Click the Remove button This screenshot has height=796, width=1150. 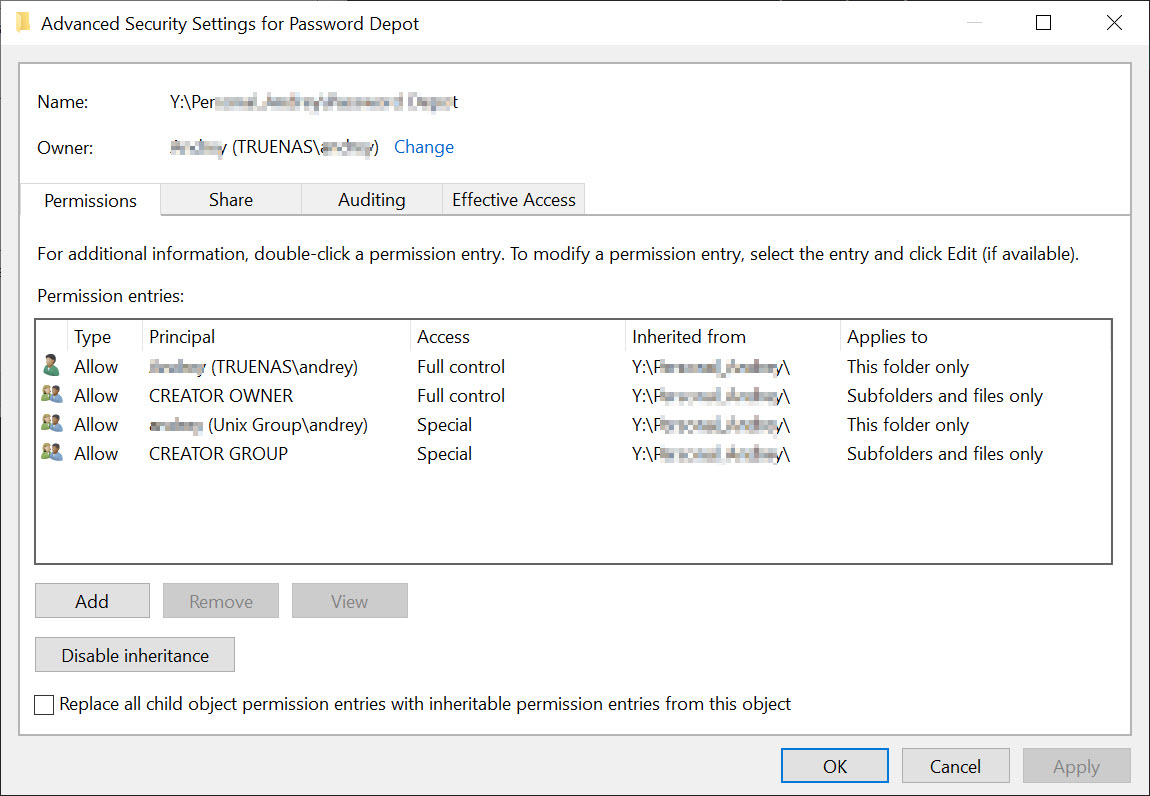click(221, 601)
